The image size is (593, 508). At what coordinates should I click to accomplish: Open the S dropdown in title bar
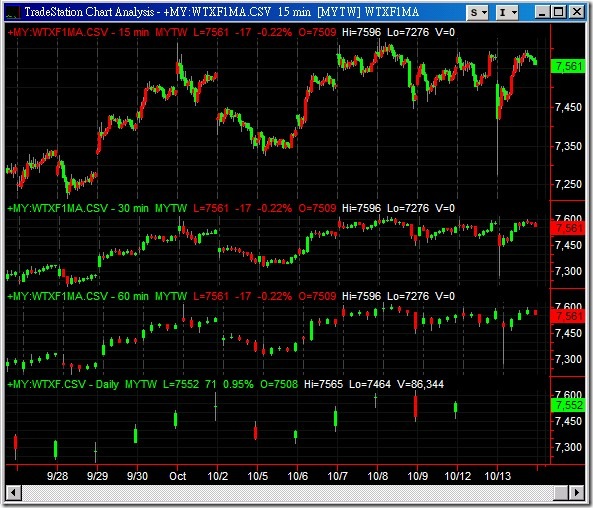(477, 12)
